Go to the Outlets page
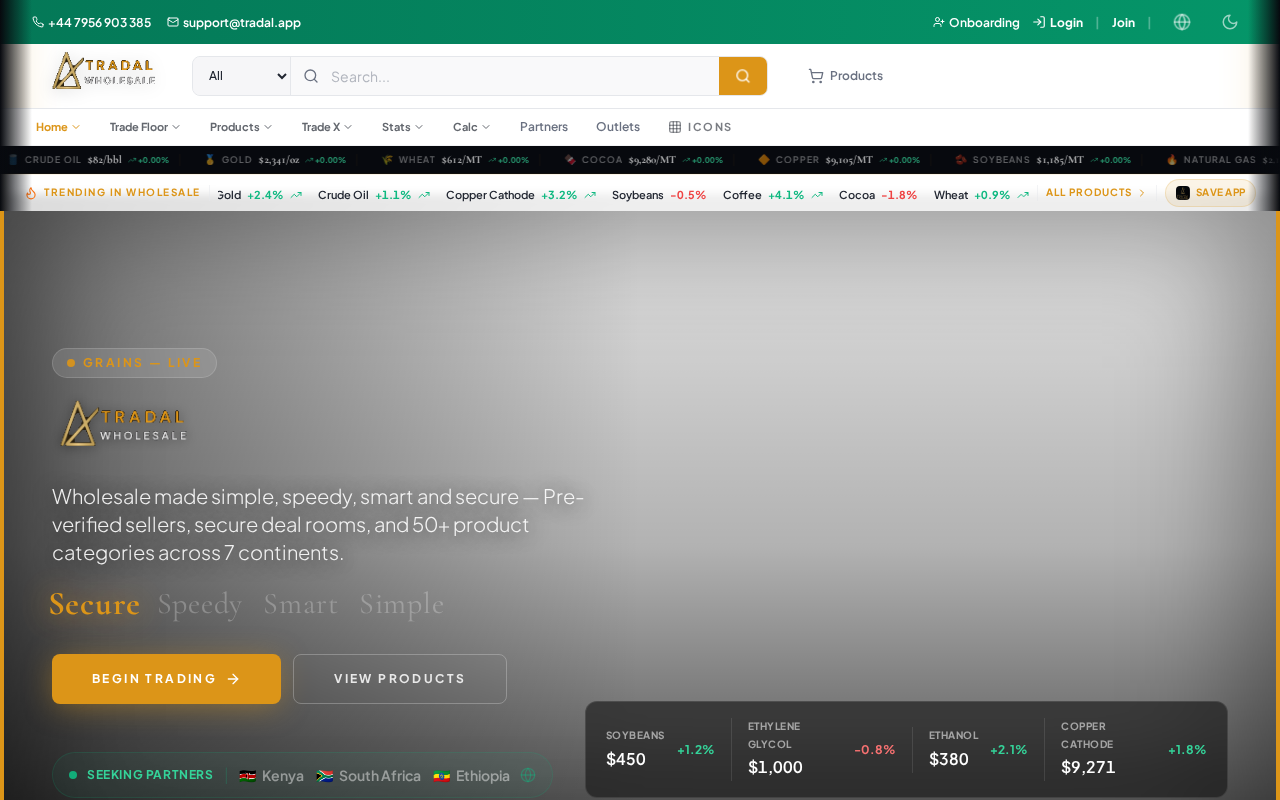Viewport: 1280px width, 800px height. (617, 127)
